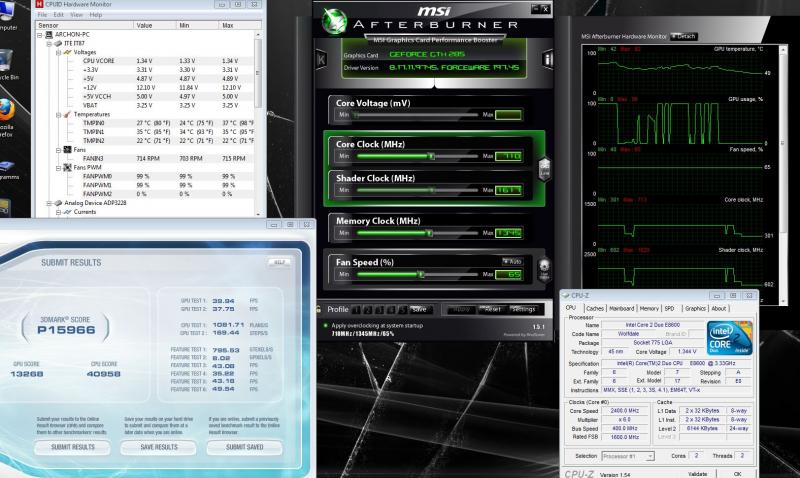800x478 pixels.
Task: Collapse the Fans tree node
Action: point(58,150)
